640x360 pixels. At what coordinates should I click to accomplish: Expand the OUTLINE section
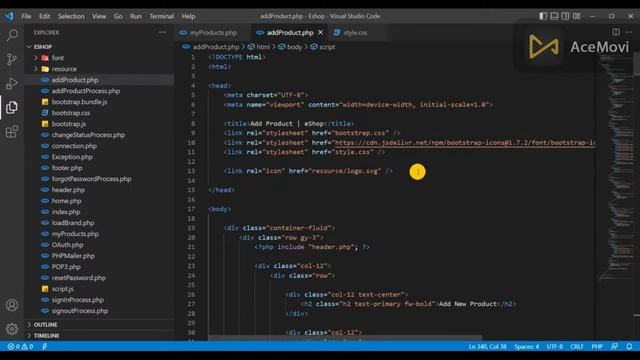point(45,325)
